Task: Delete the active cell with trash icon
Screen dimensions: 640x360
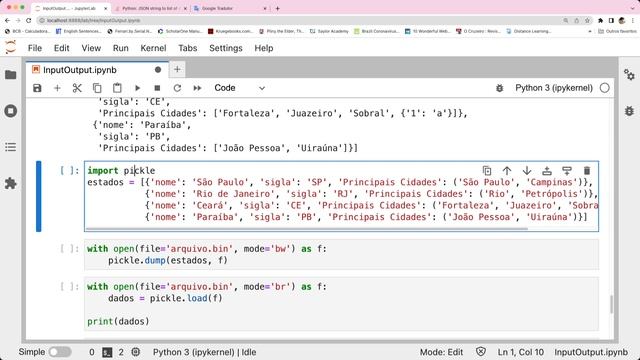Action: [x=587, y=171]
